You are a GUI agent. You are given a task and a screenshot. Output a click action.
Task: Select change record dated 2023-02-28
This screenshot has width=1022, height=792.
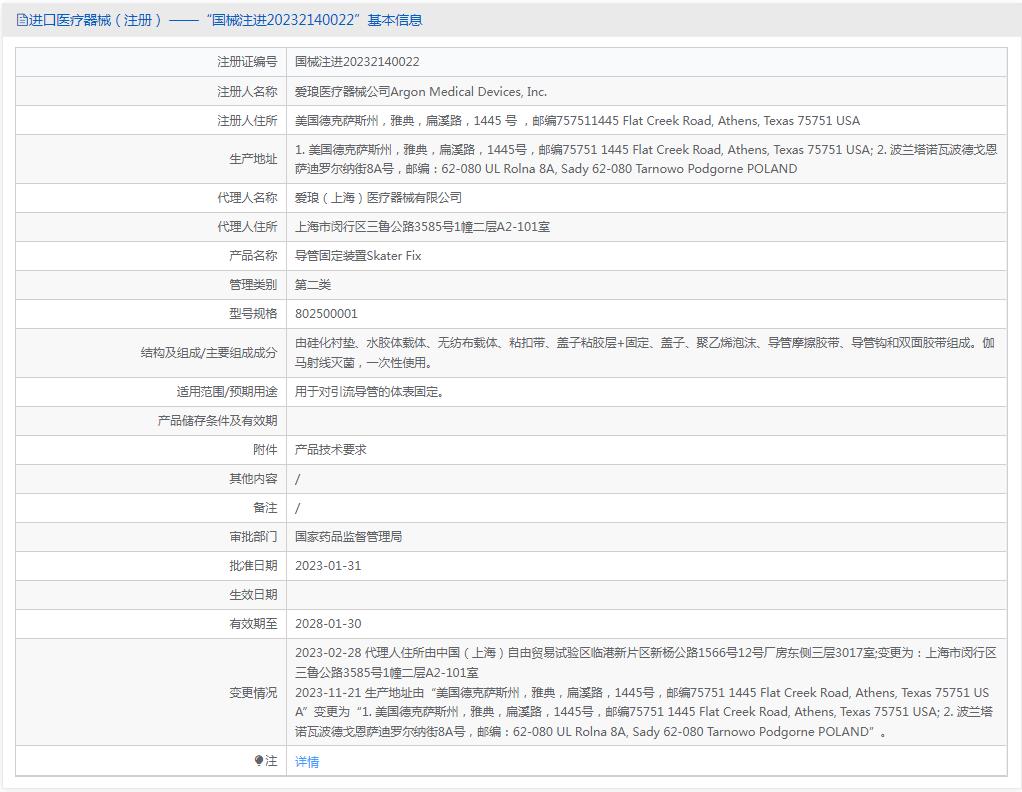coord(645,662)
